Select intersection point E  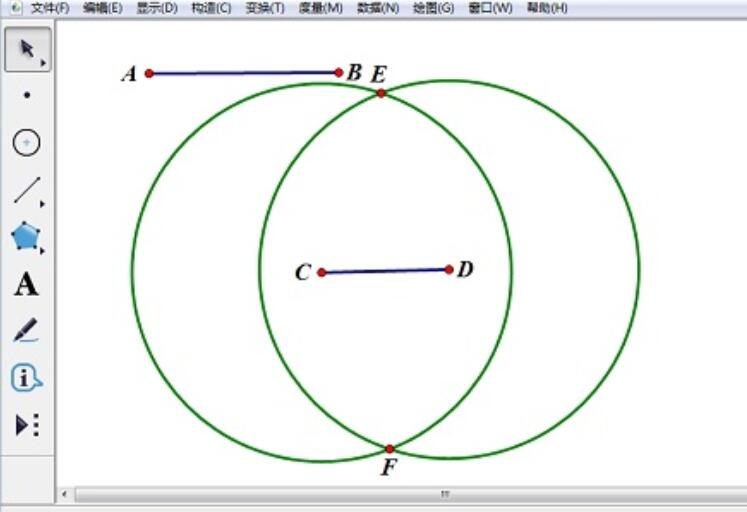[381, 93]
